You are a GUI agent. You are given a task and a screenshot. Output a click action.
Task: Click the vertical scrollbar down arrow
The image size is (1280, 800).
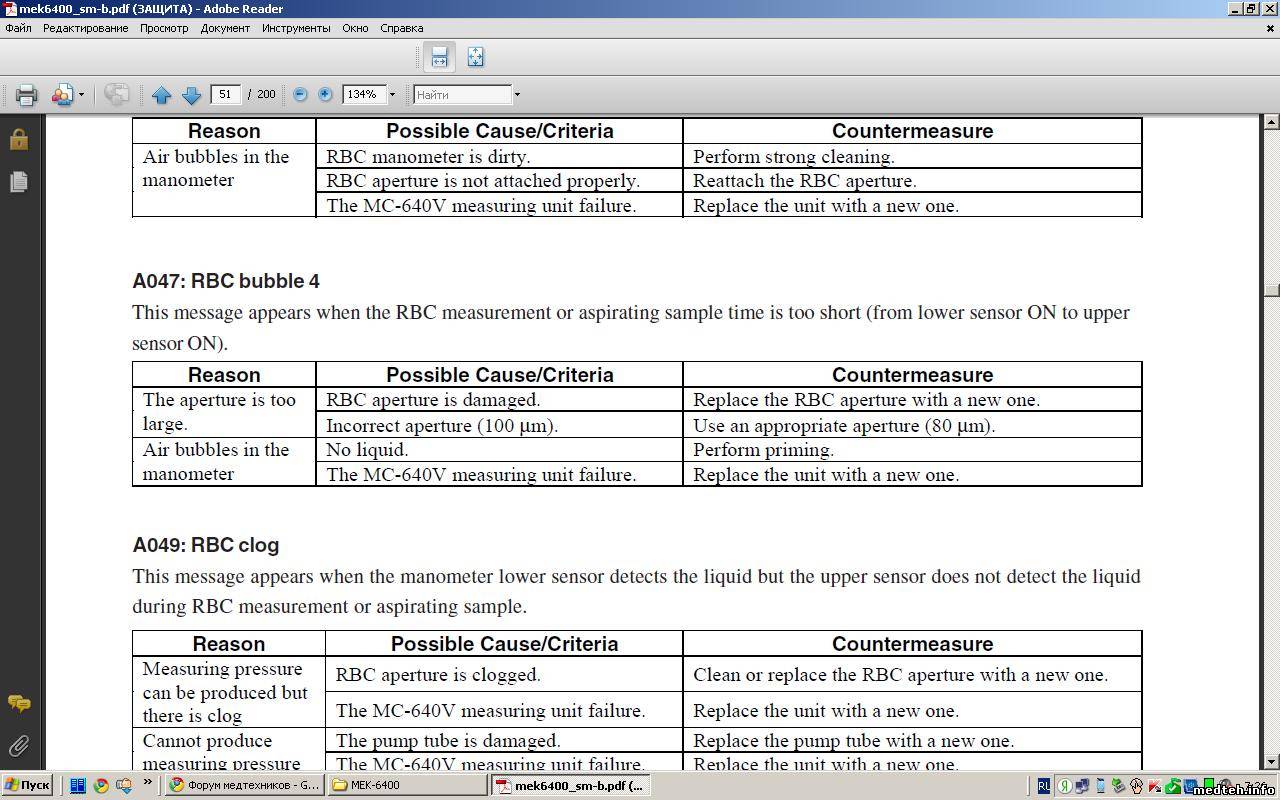[1271, 762]
